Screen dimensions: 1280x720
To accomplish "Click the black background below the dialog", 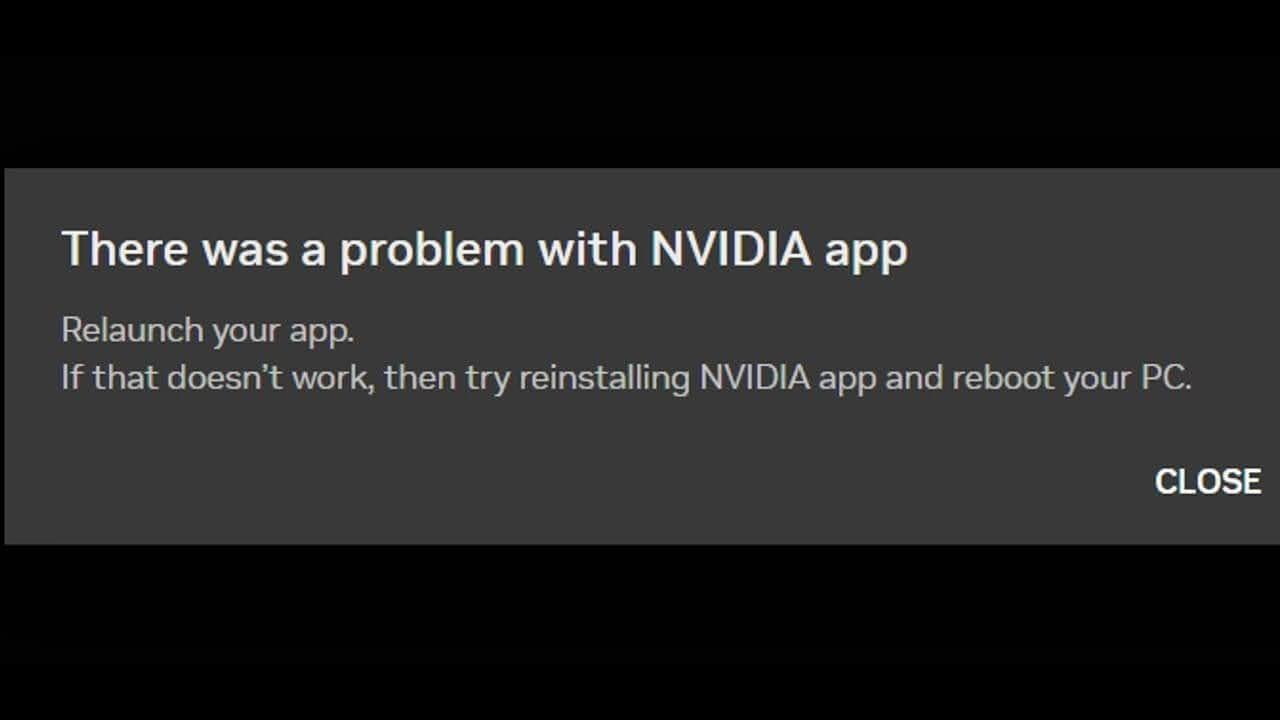I will 640,632.
